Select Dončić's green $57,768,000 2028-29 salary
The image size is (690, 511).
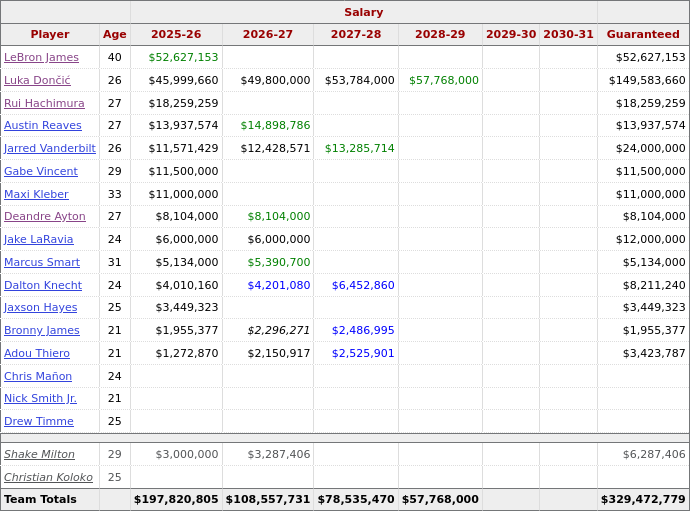[444, 80]
